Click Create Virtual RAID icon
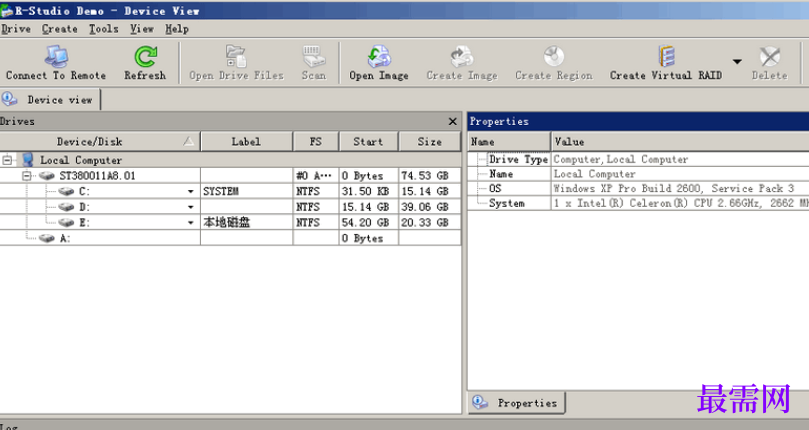809x430 pixels. [667, 56]
